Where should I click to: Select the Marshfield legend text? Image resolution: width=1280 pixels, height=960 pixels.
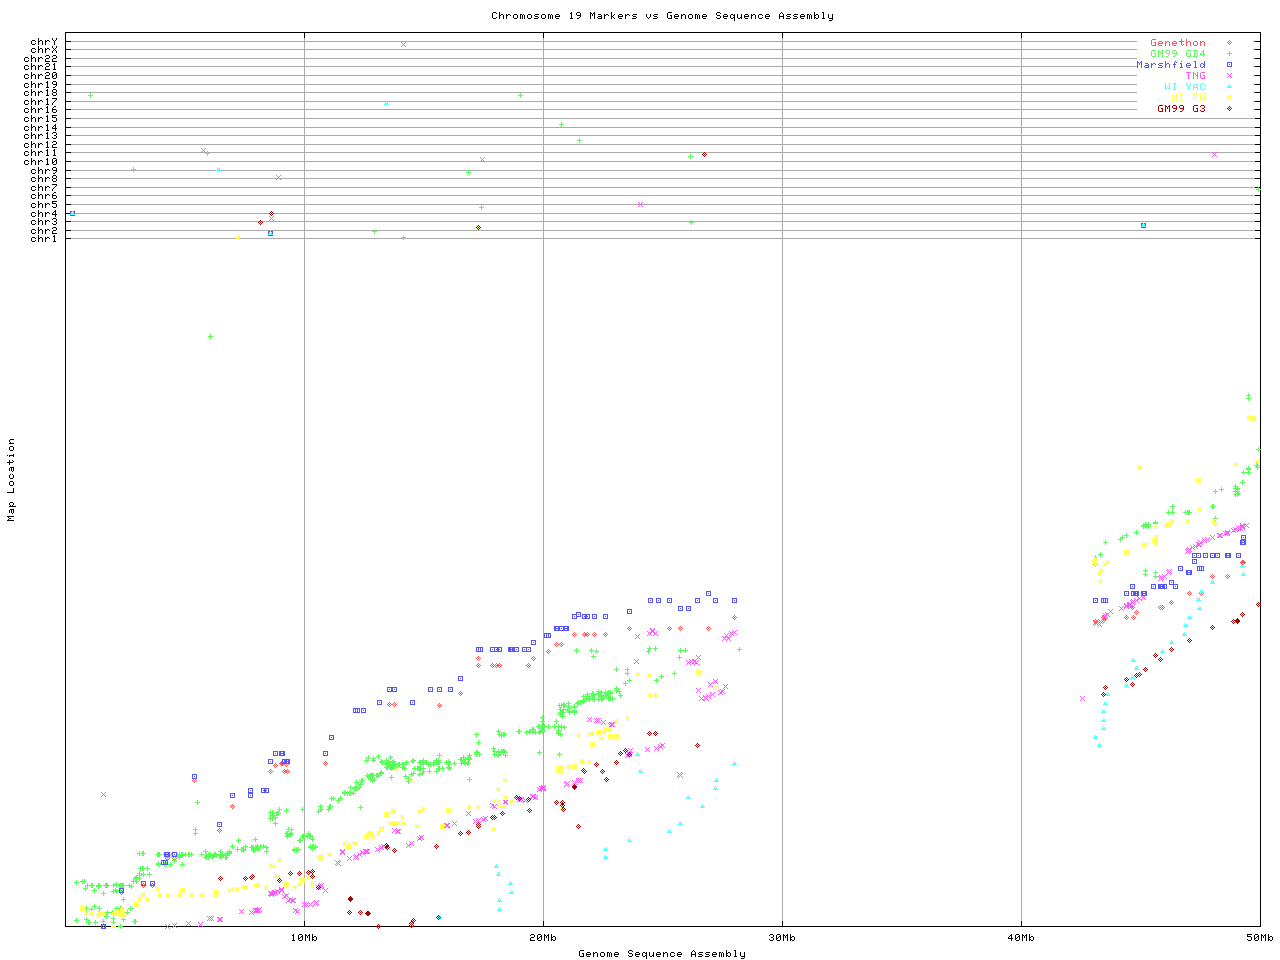(x=1170, y=65)
